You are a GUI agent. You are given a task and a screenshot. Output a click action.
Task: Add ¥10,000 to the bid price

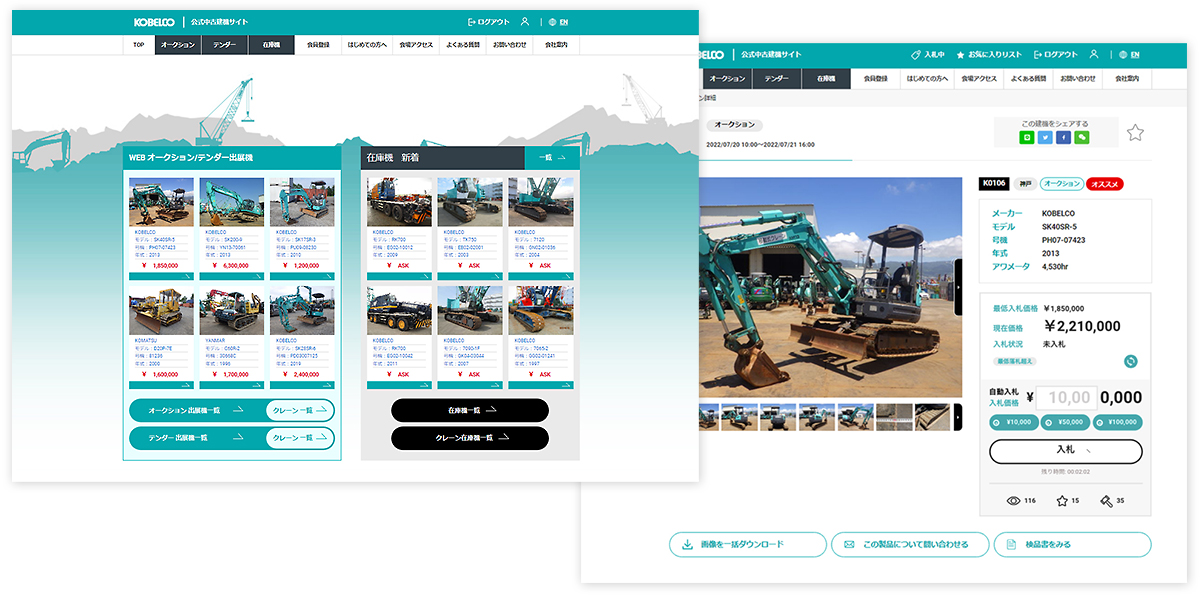coord(1012,423)
